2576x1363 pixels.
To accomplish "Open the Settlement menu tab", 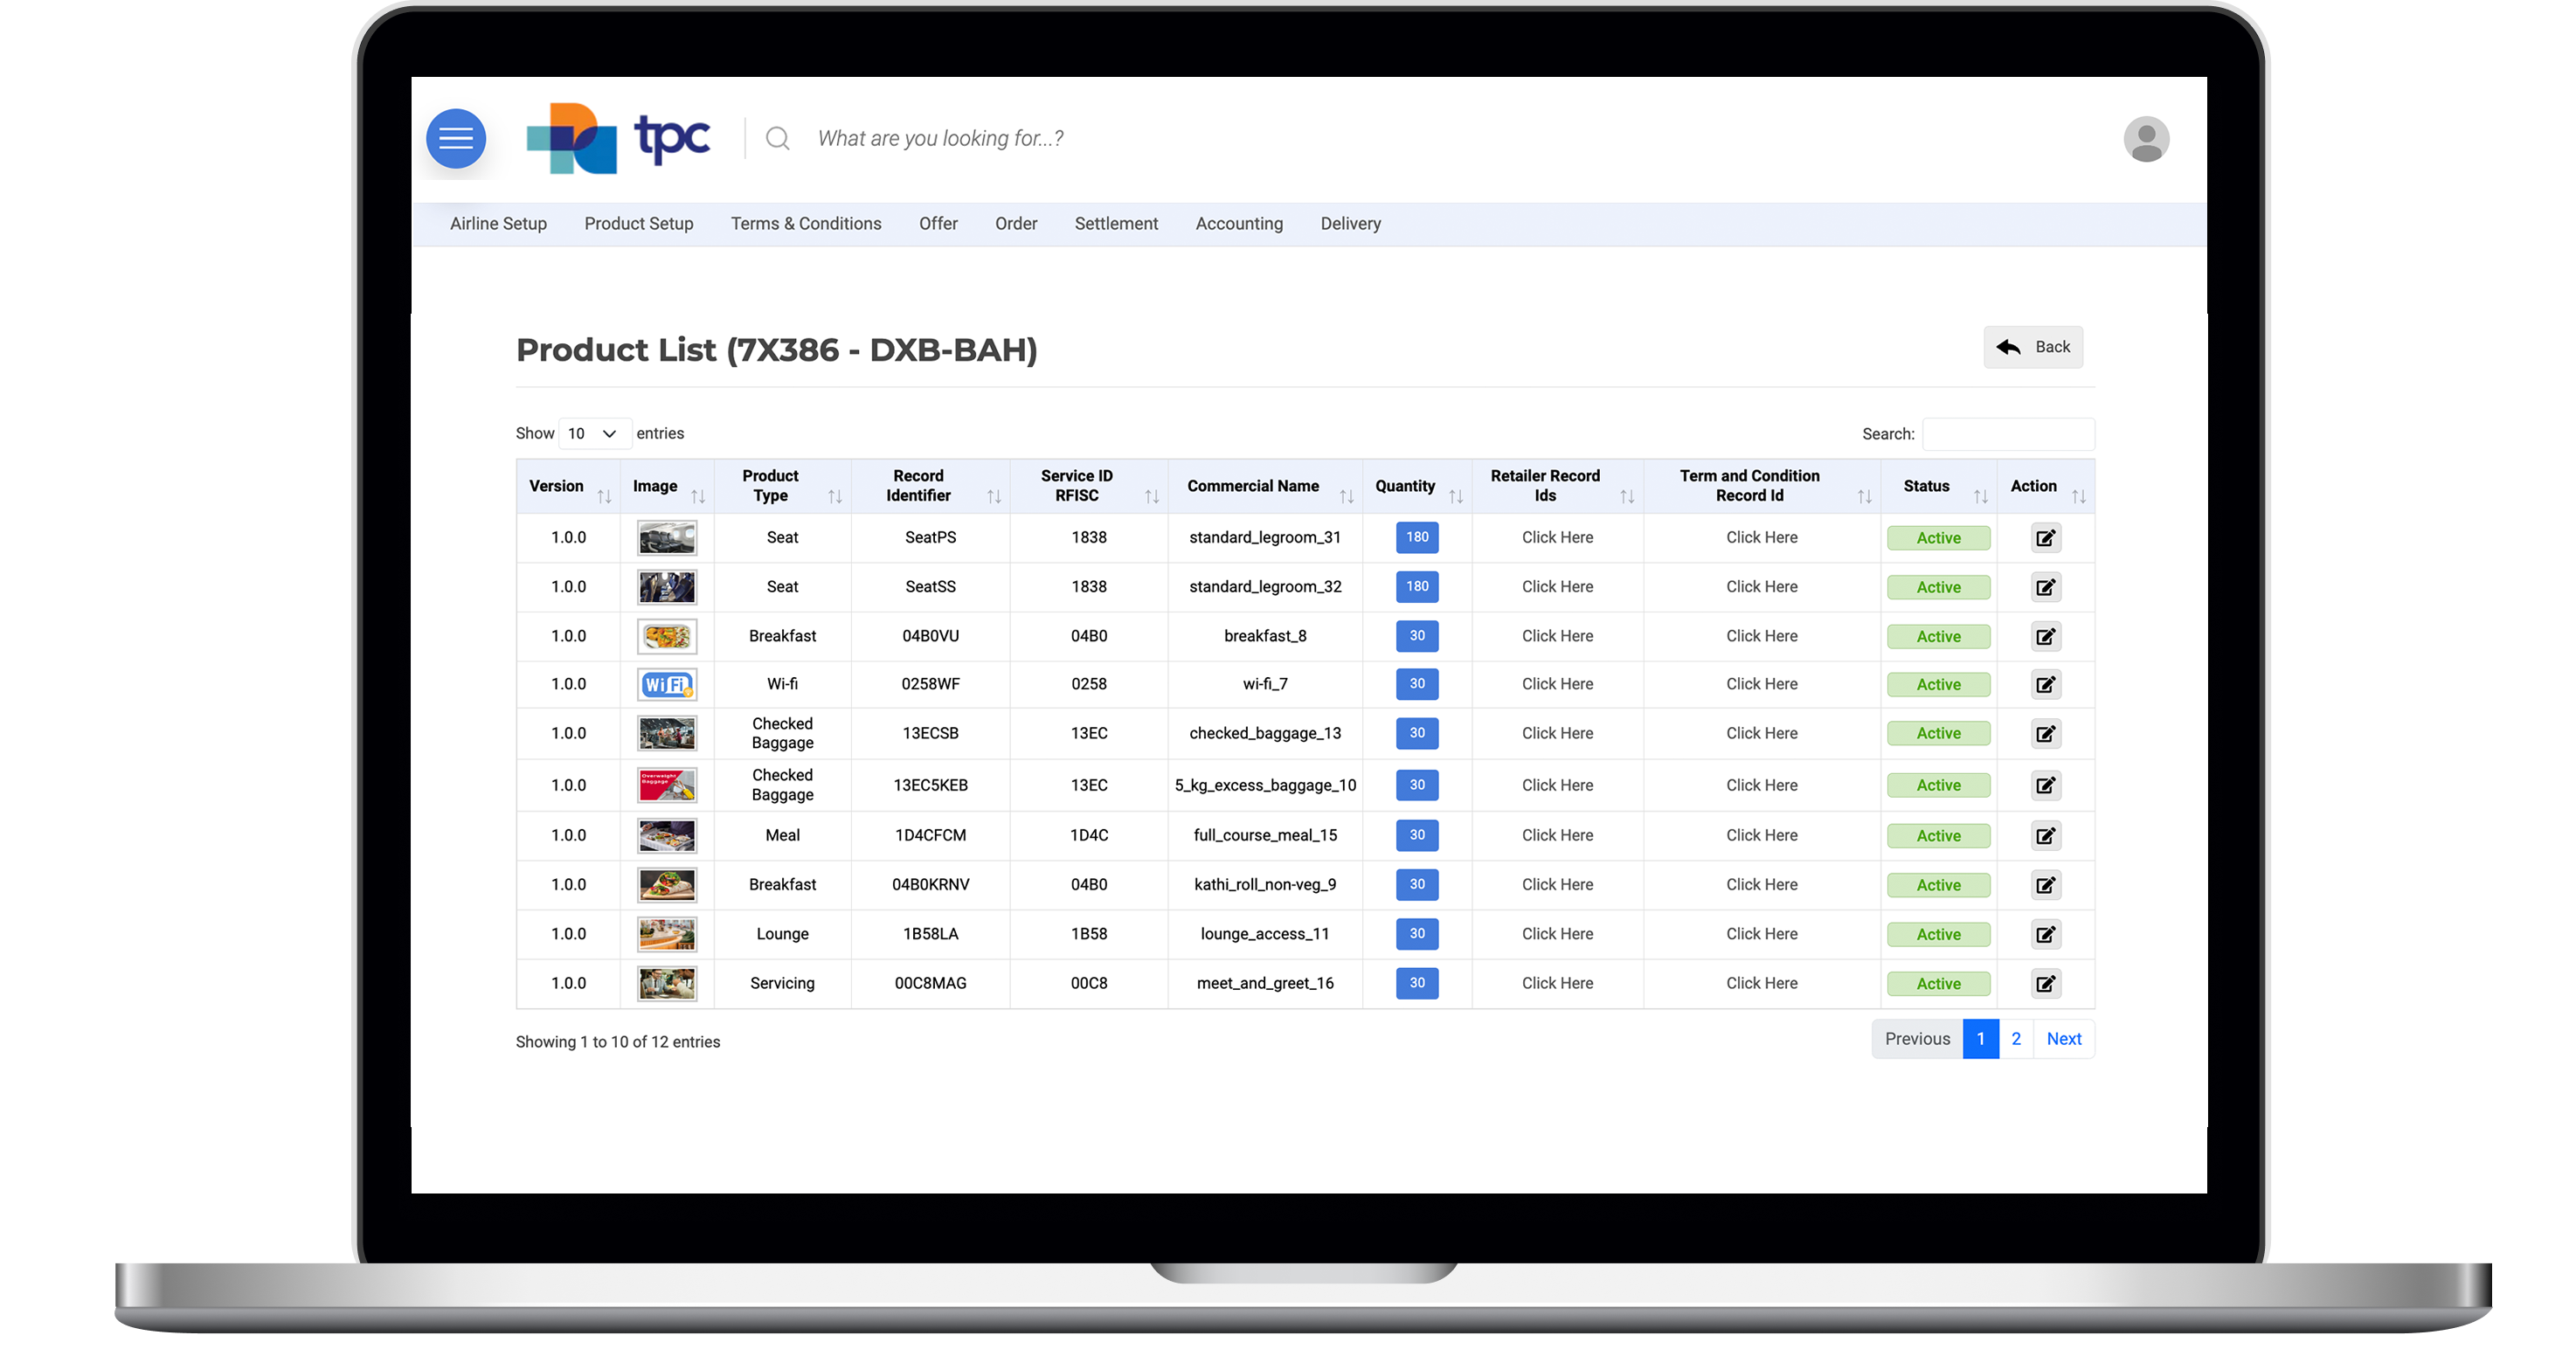I will 1116,223.
